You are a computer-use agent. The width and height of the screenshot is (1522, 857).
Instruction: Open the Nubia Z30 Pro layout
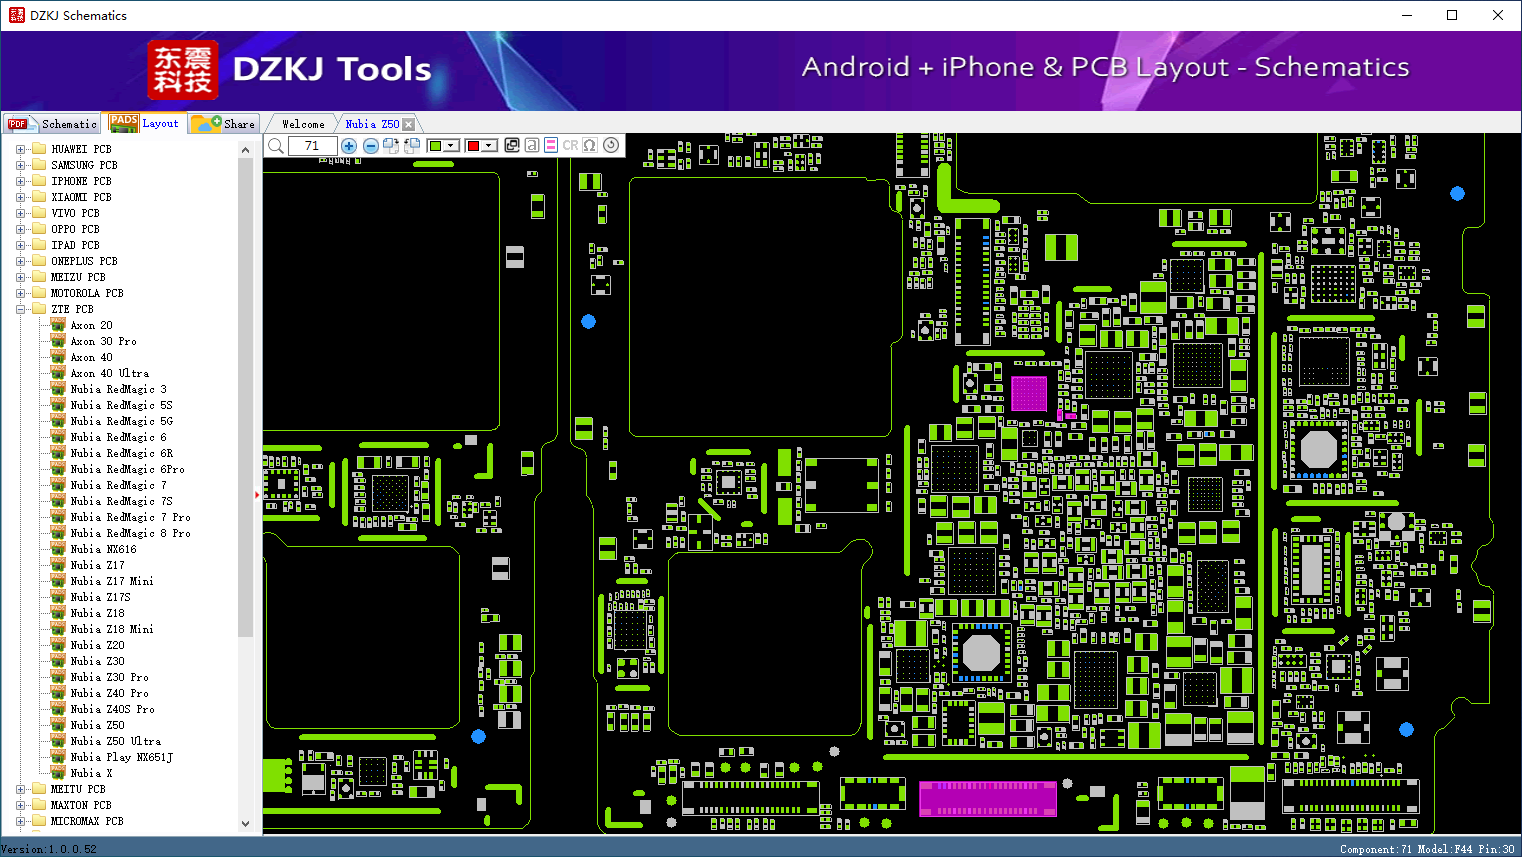tap(109, 677)
